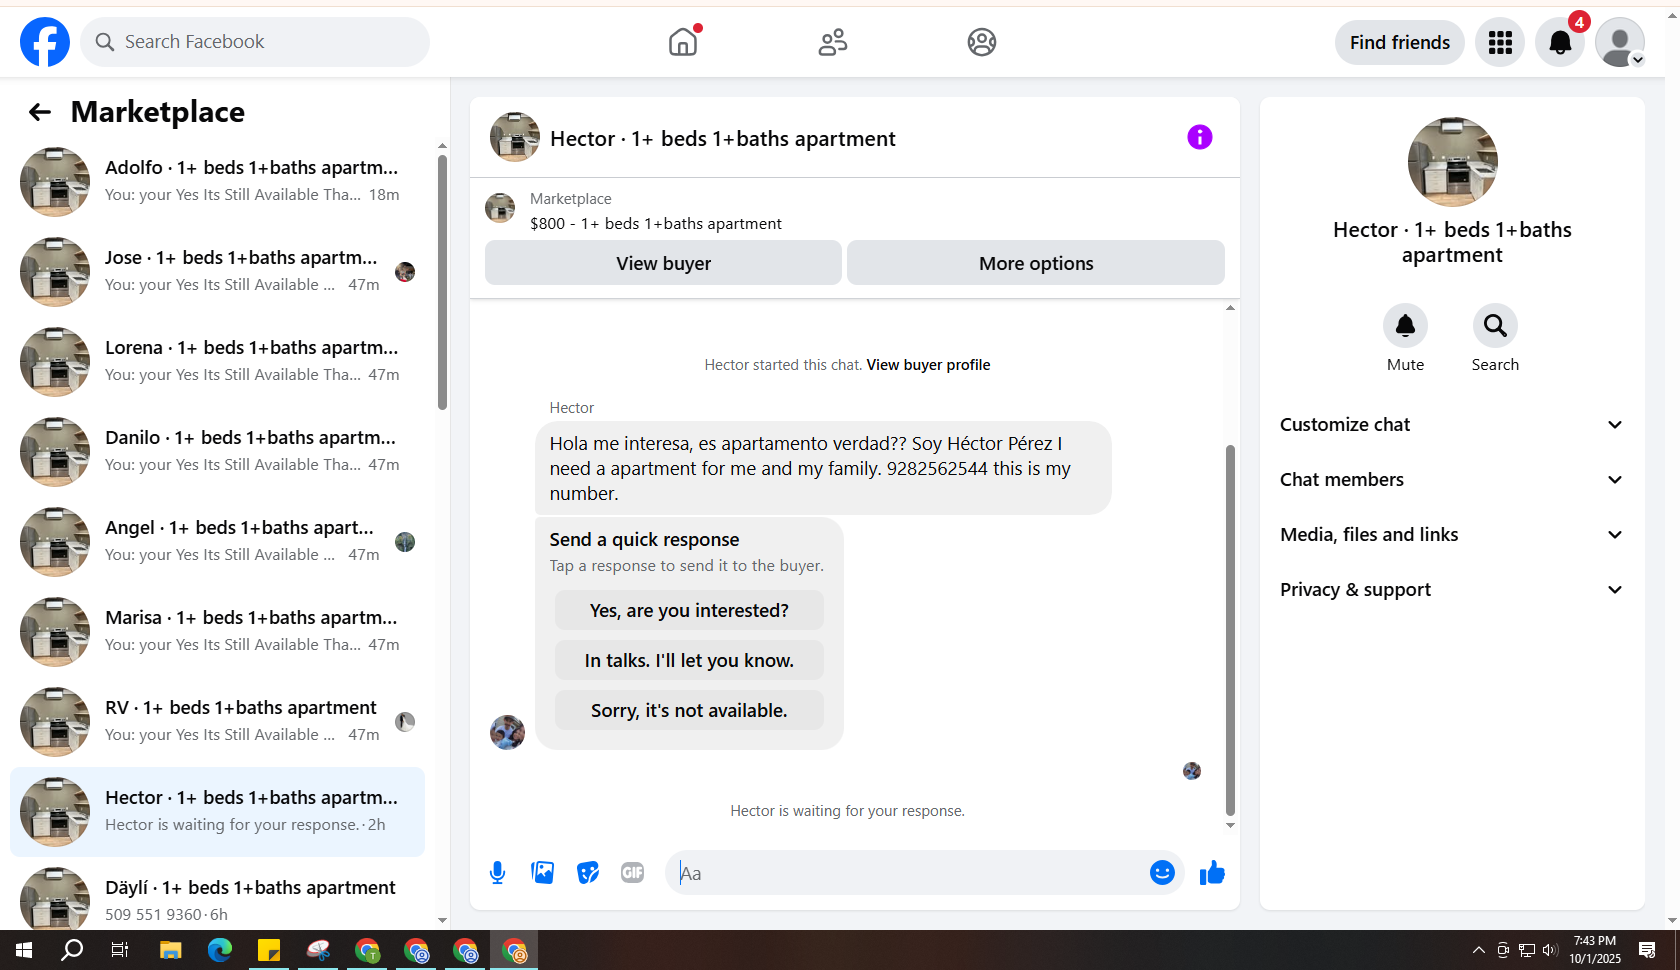Open Windows notification center

pyautogui.click(x=1647, y=950)
